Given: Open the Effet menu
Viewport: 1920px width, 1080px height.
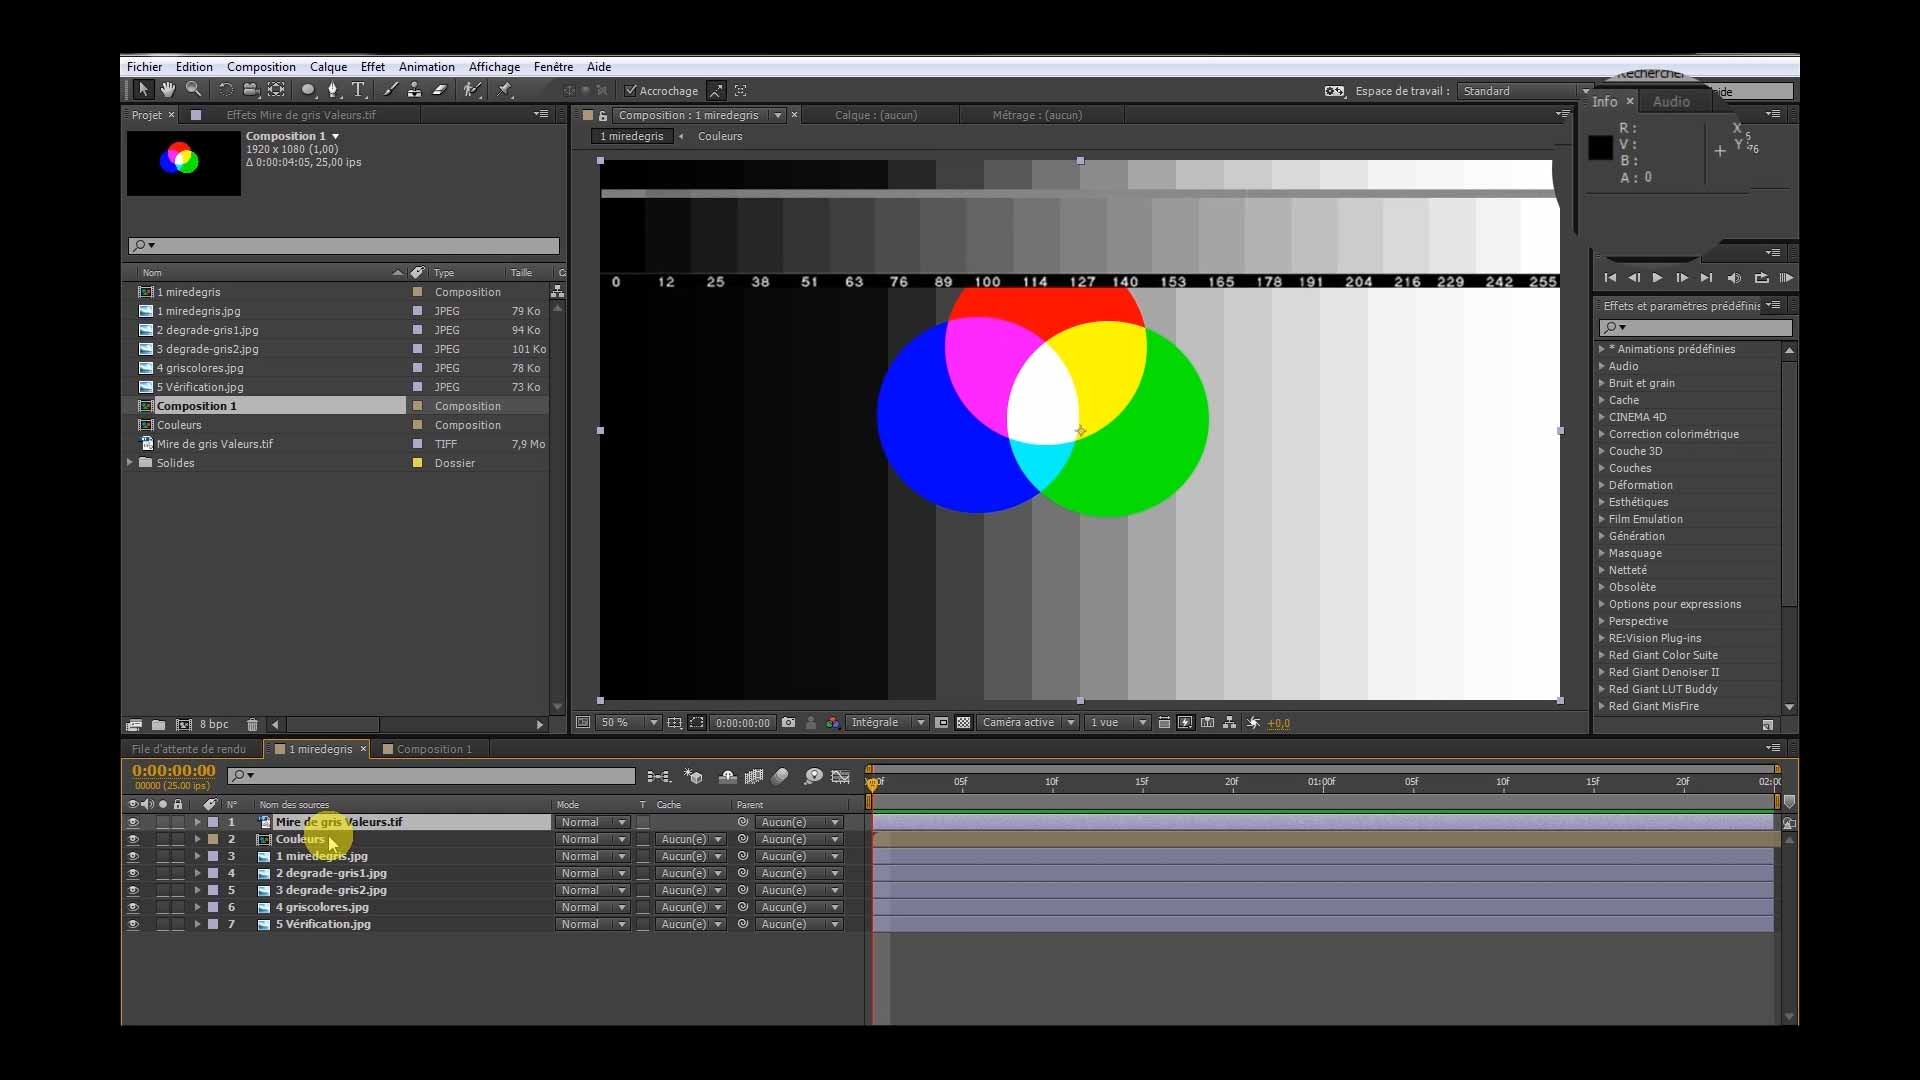Looking at the screenshot, I should (x=373, y=67).
